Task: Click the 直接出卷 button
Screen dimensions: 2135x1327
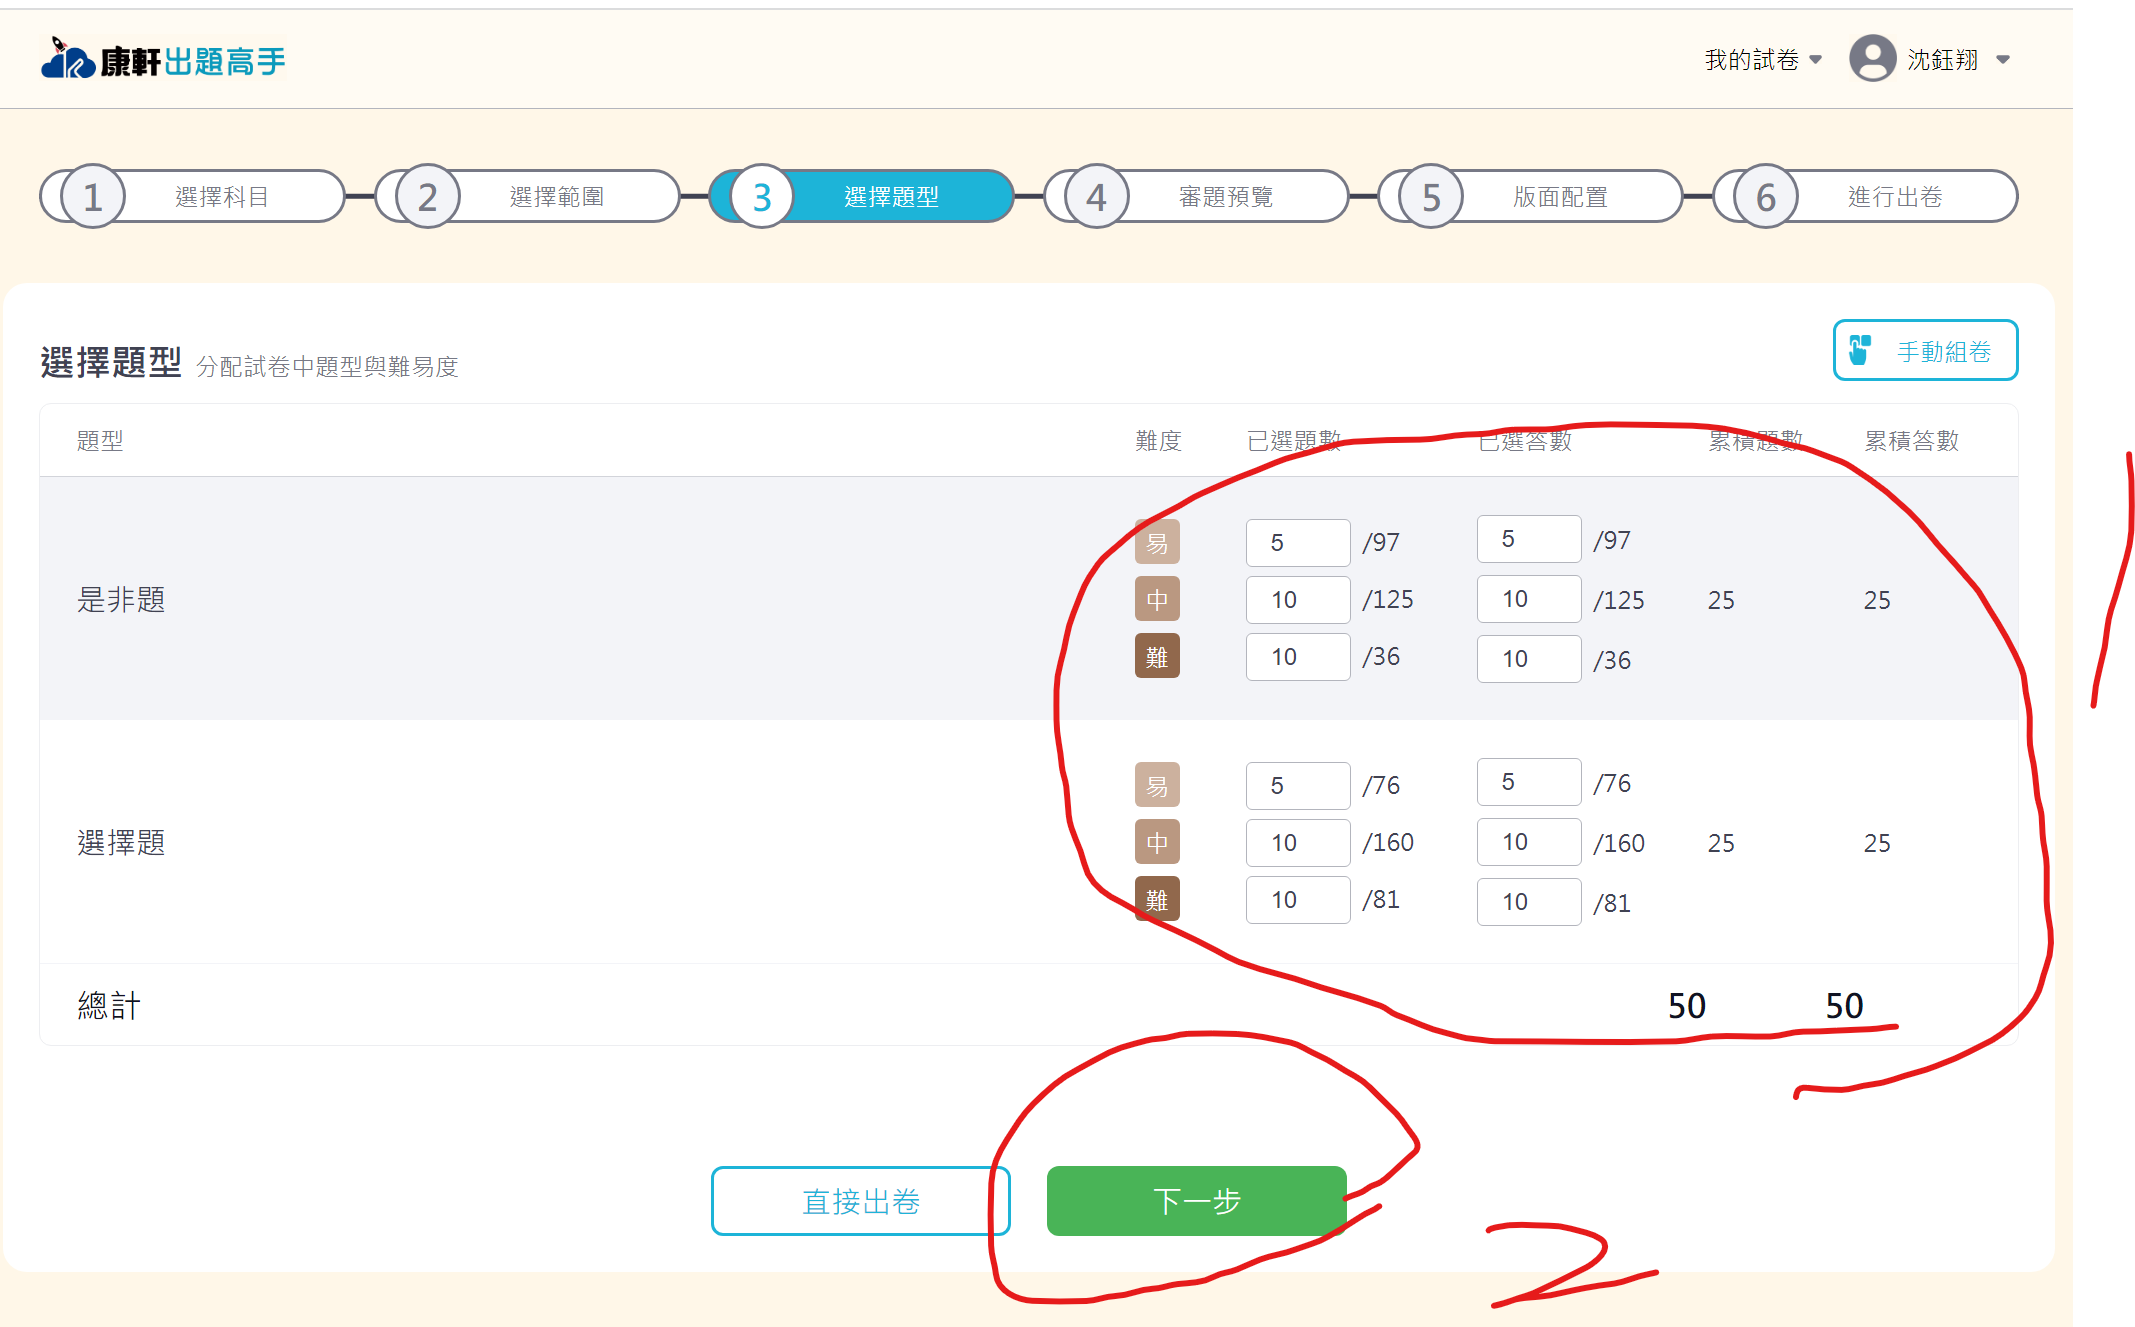Action: tap(861, 1201)
